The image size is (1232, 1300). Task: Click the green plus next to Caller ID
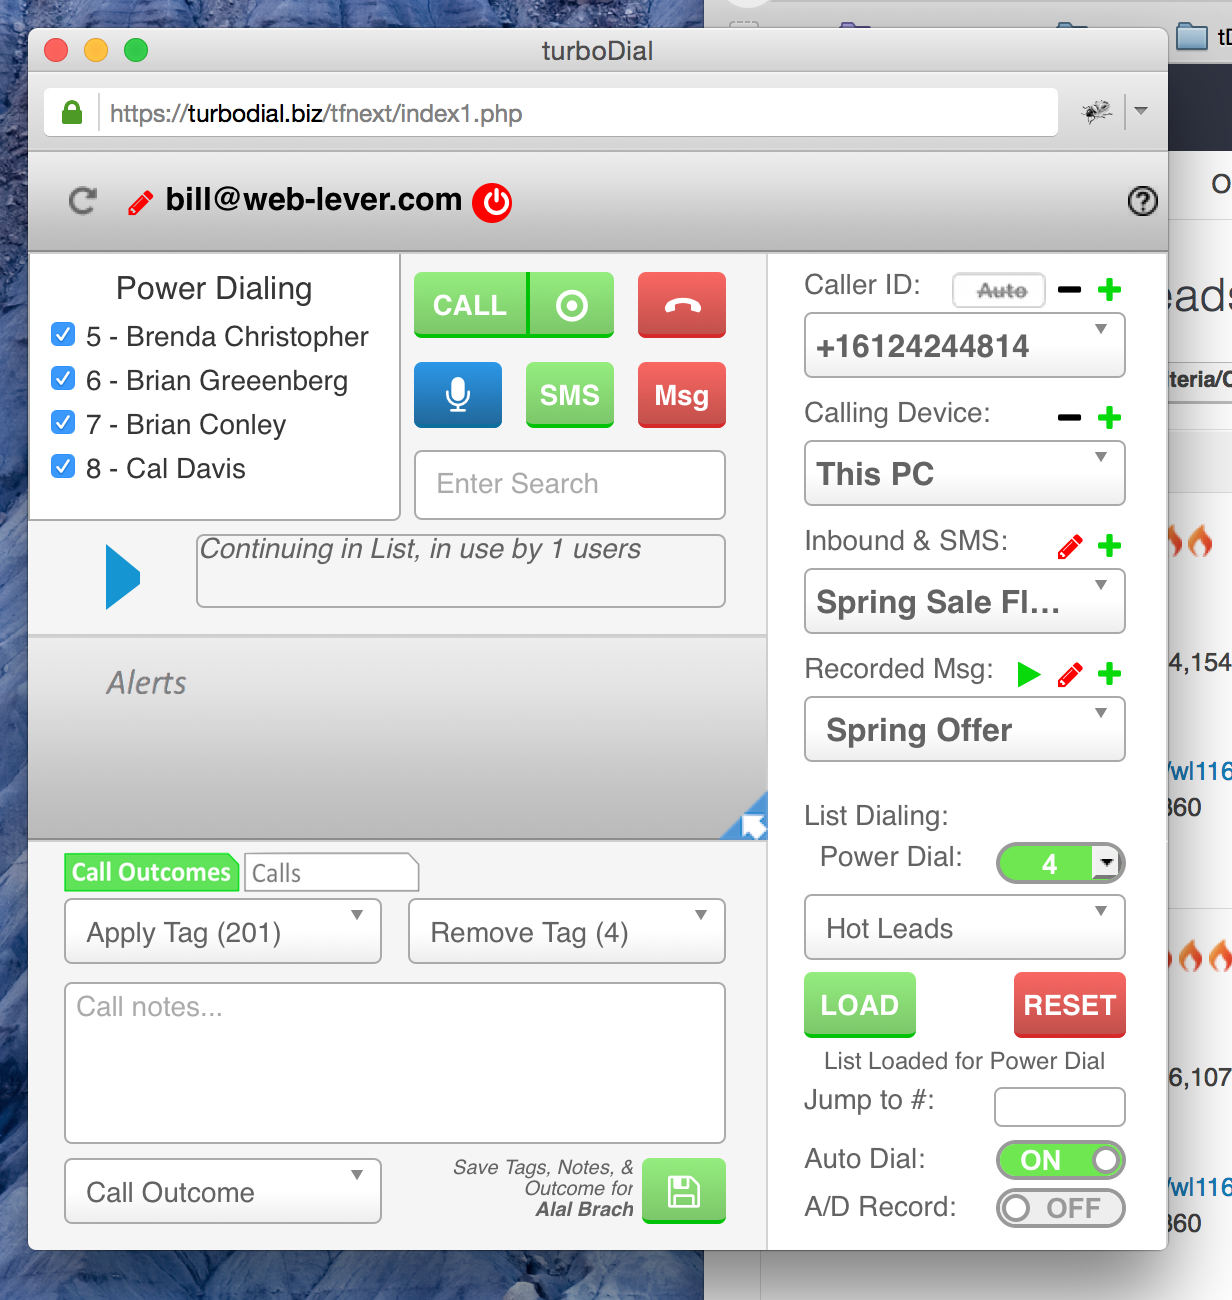1109,290
